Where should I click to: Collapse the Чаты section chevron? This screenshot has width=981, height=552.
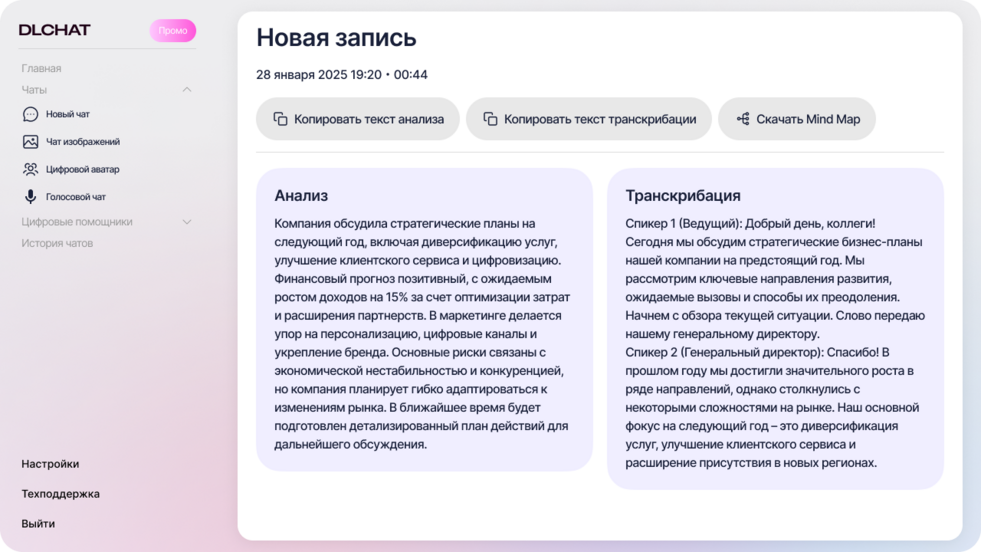(x=186, y=90)
